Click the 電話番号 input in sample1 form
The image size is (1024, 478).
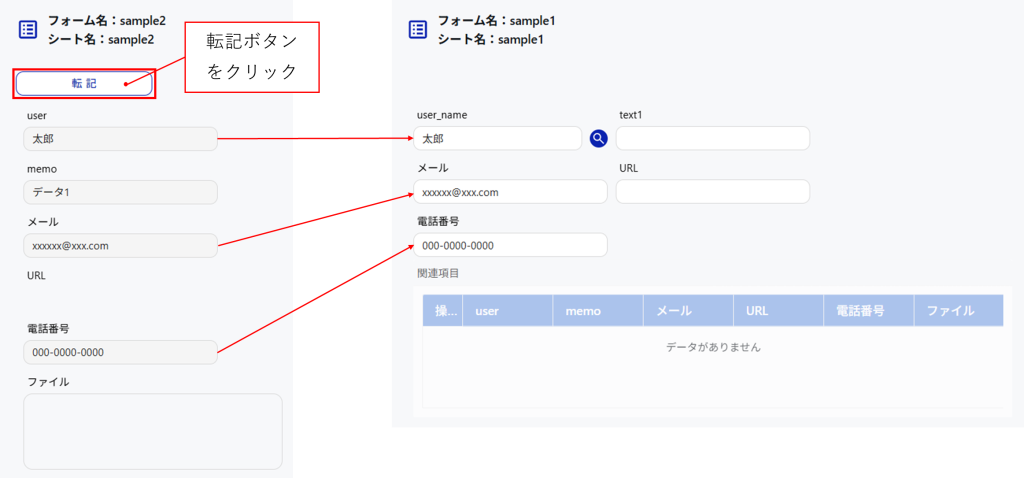pos(510,245)
